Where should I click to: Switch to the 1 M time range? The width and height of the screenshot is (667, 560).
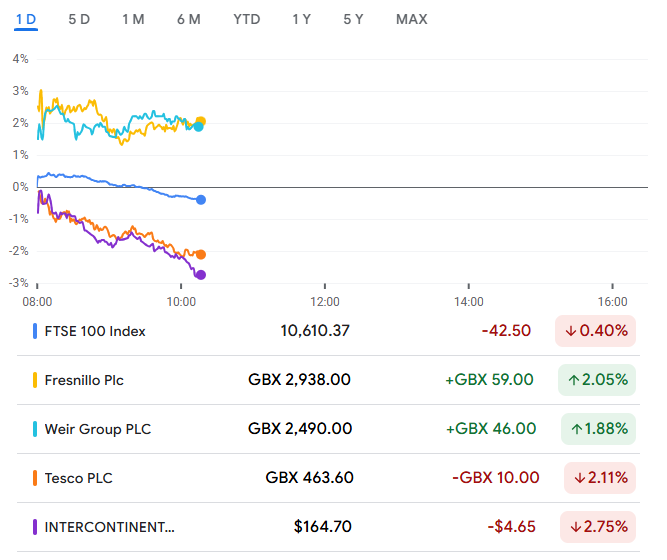(x=133, y=20)
